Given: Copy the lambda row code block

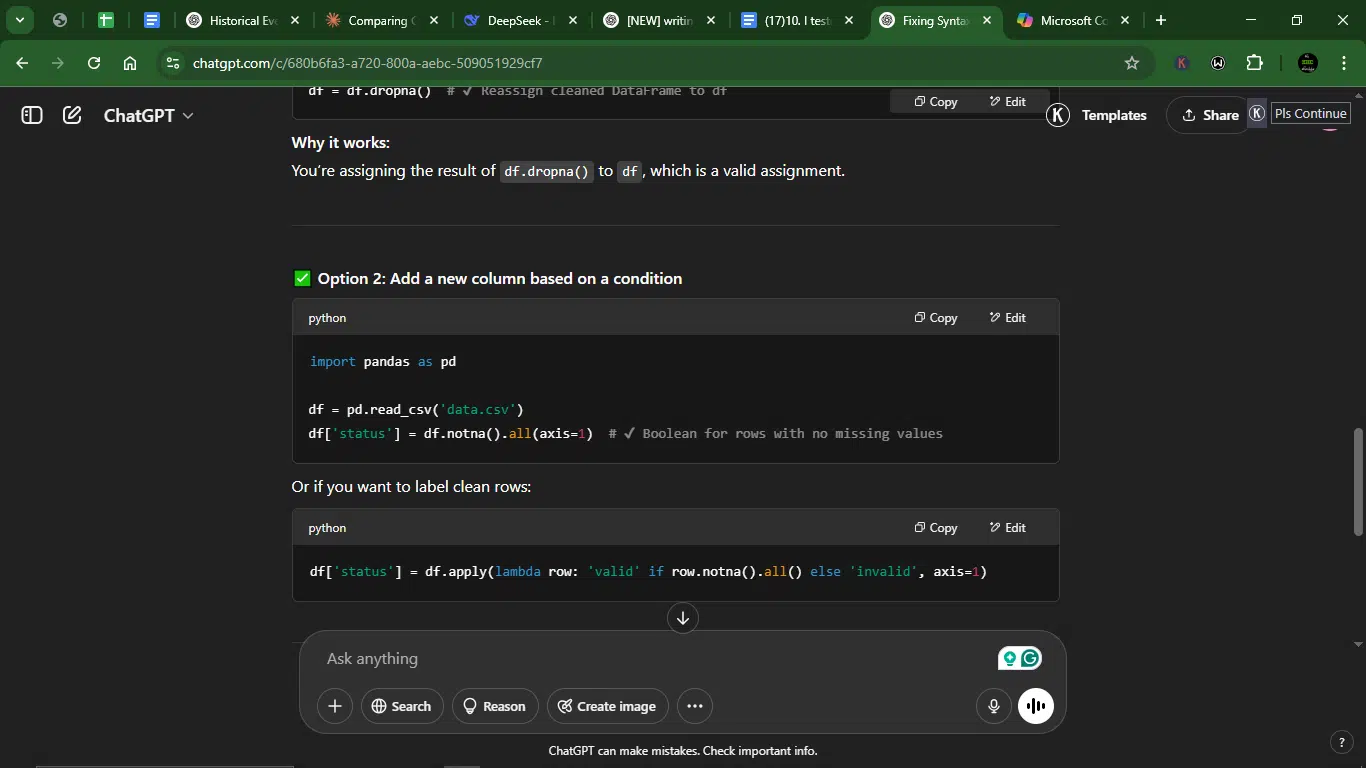Looking at the screenshot, I should tap(936, 527).
